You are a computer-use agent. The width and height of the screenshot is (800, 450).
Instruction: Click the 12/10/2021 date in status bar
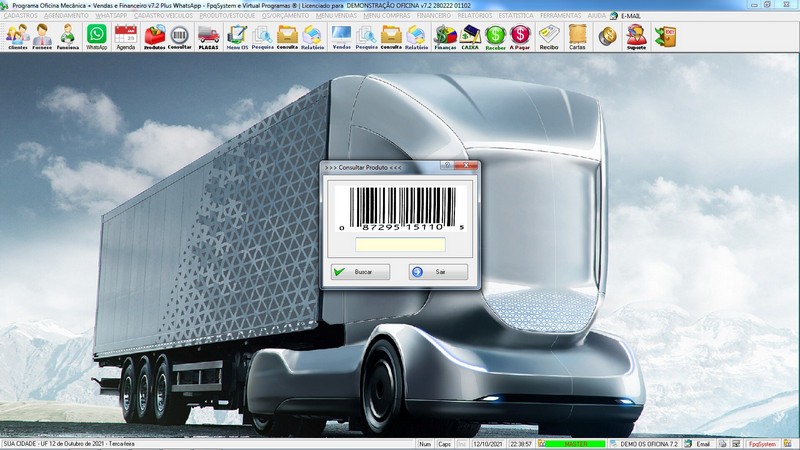(487, 444)
